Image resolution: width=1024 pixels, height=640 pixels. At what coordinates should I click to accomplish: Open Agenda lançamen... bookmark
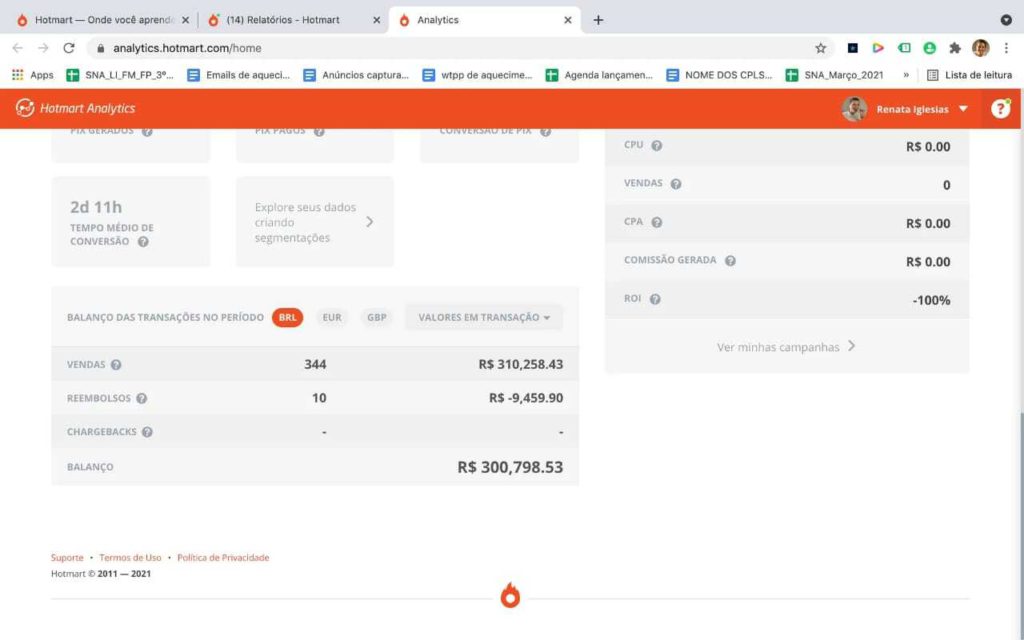[599, 75]
